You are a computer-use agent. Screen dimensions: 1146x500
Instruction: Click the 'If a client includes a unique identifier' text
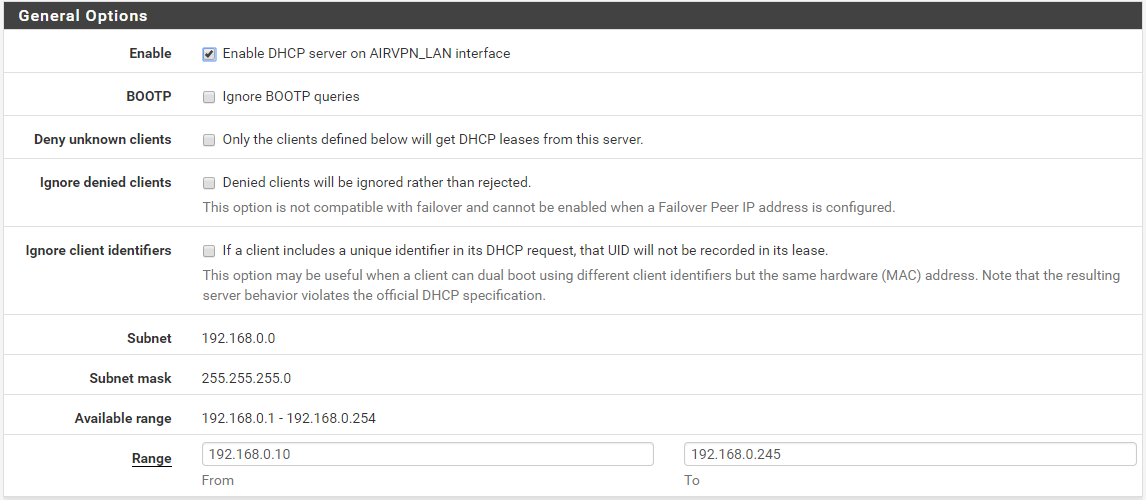(525, 250)
